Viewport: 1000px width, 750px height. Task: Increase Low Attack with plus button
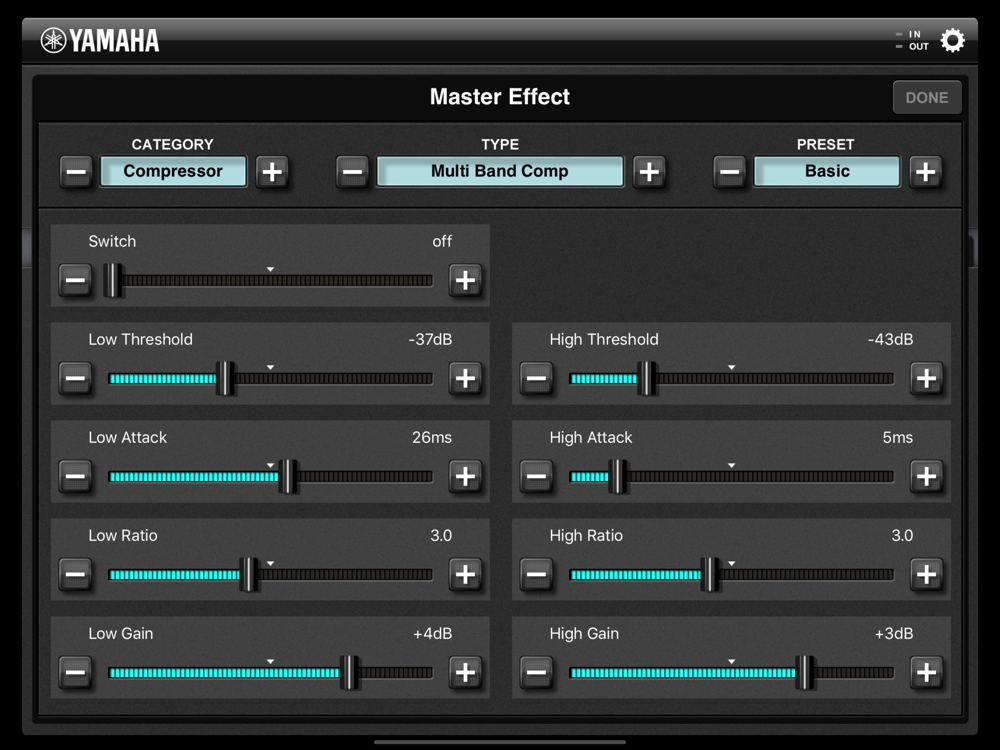click(x=465, y=476)
